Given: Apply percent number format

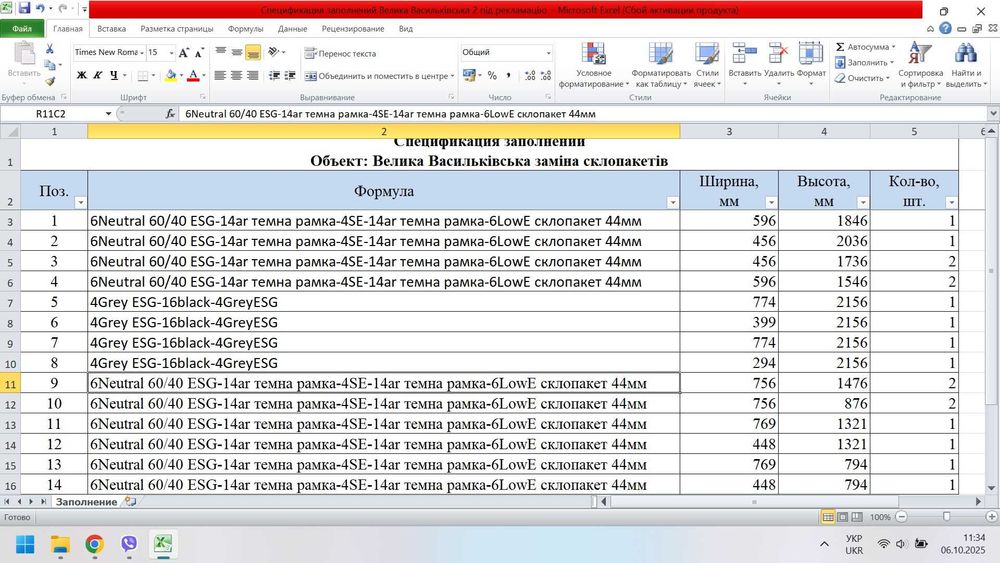Looking at the screenshot, I should pos(492,76).
